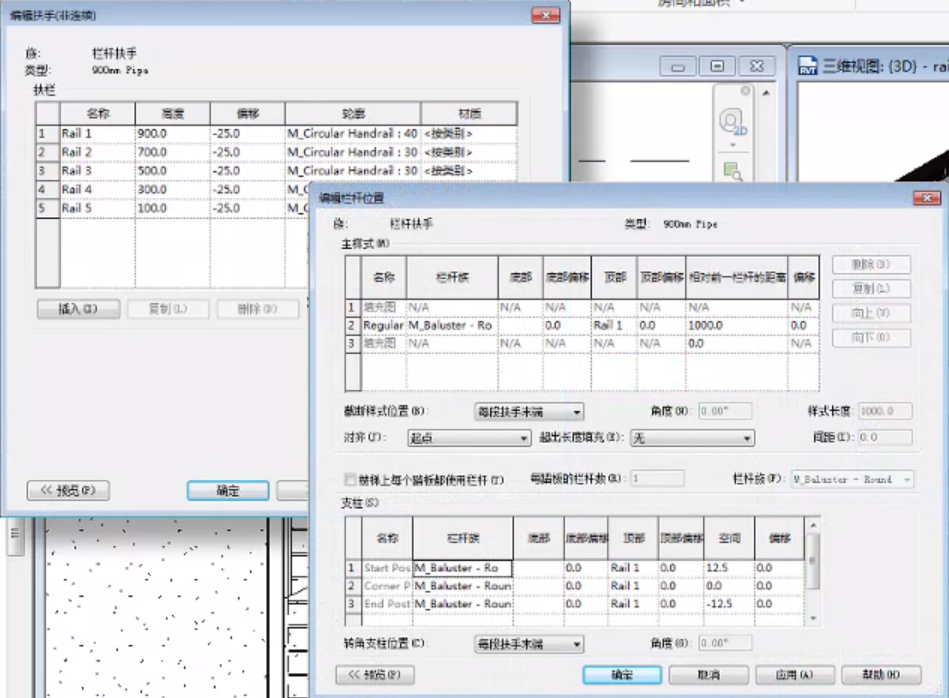Select the Regular row name in 主样式 table
This screenshot has width=949, height=698.
[x=384, y=326]
